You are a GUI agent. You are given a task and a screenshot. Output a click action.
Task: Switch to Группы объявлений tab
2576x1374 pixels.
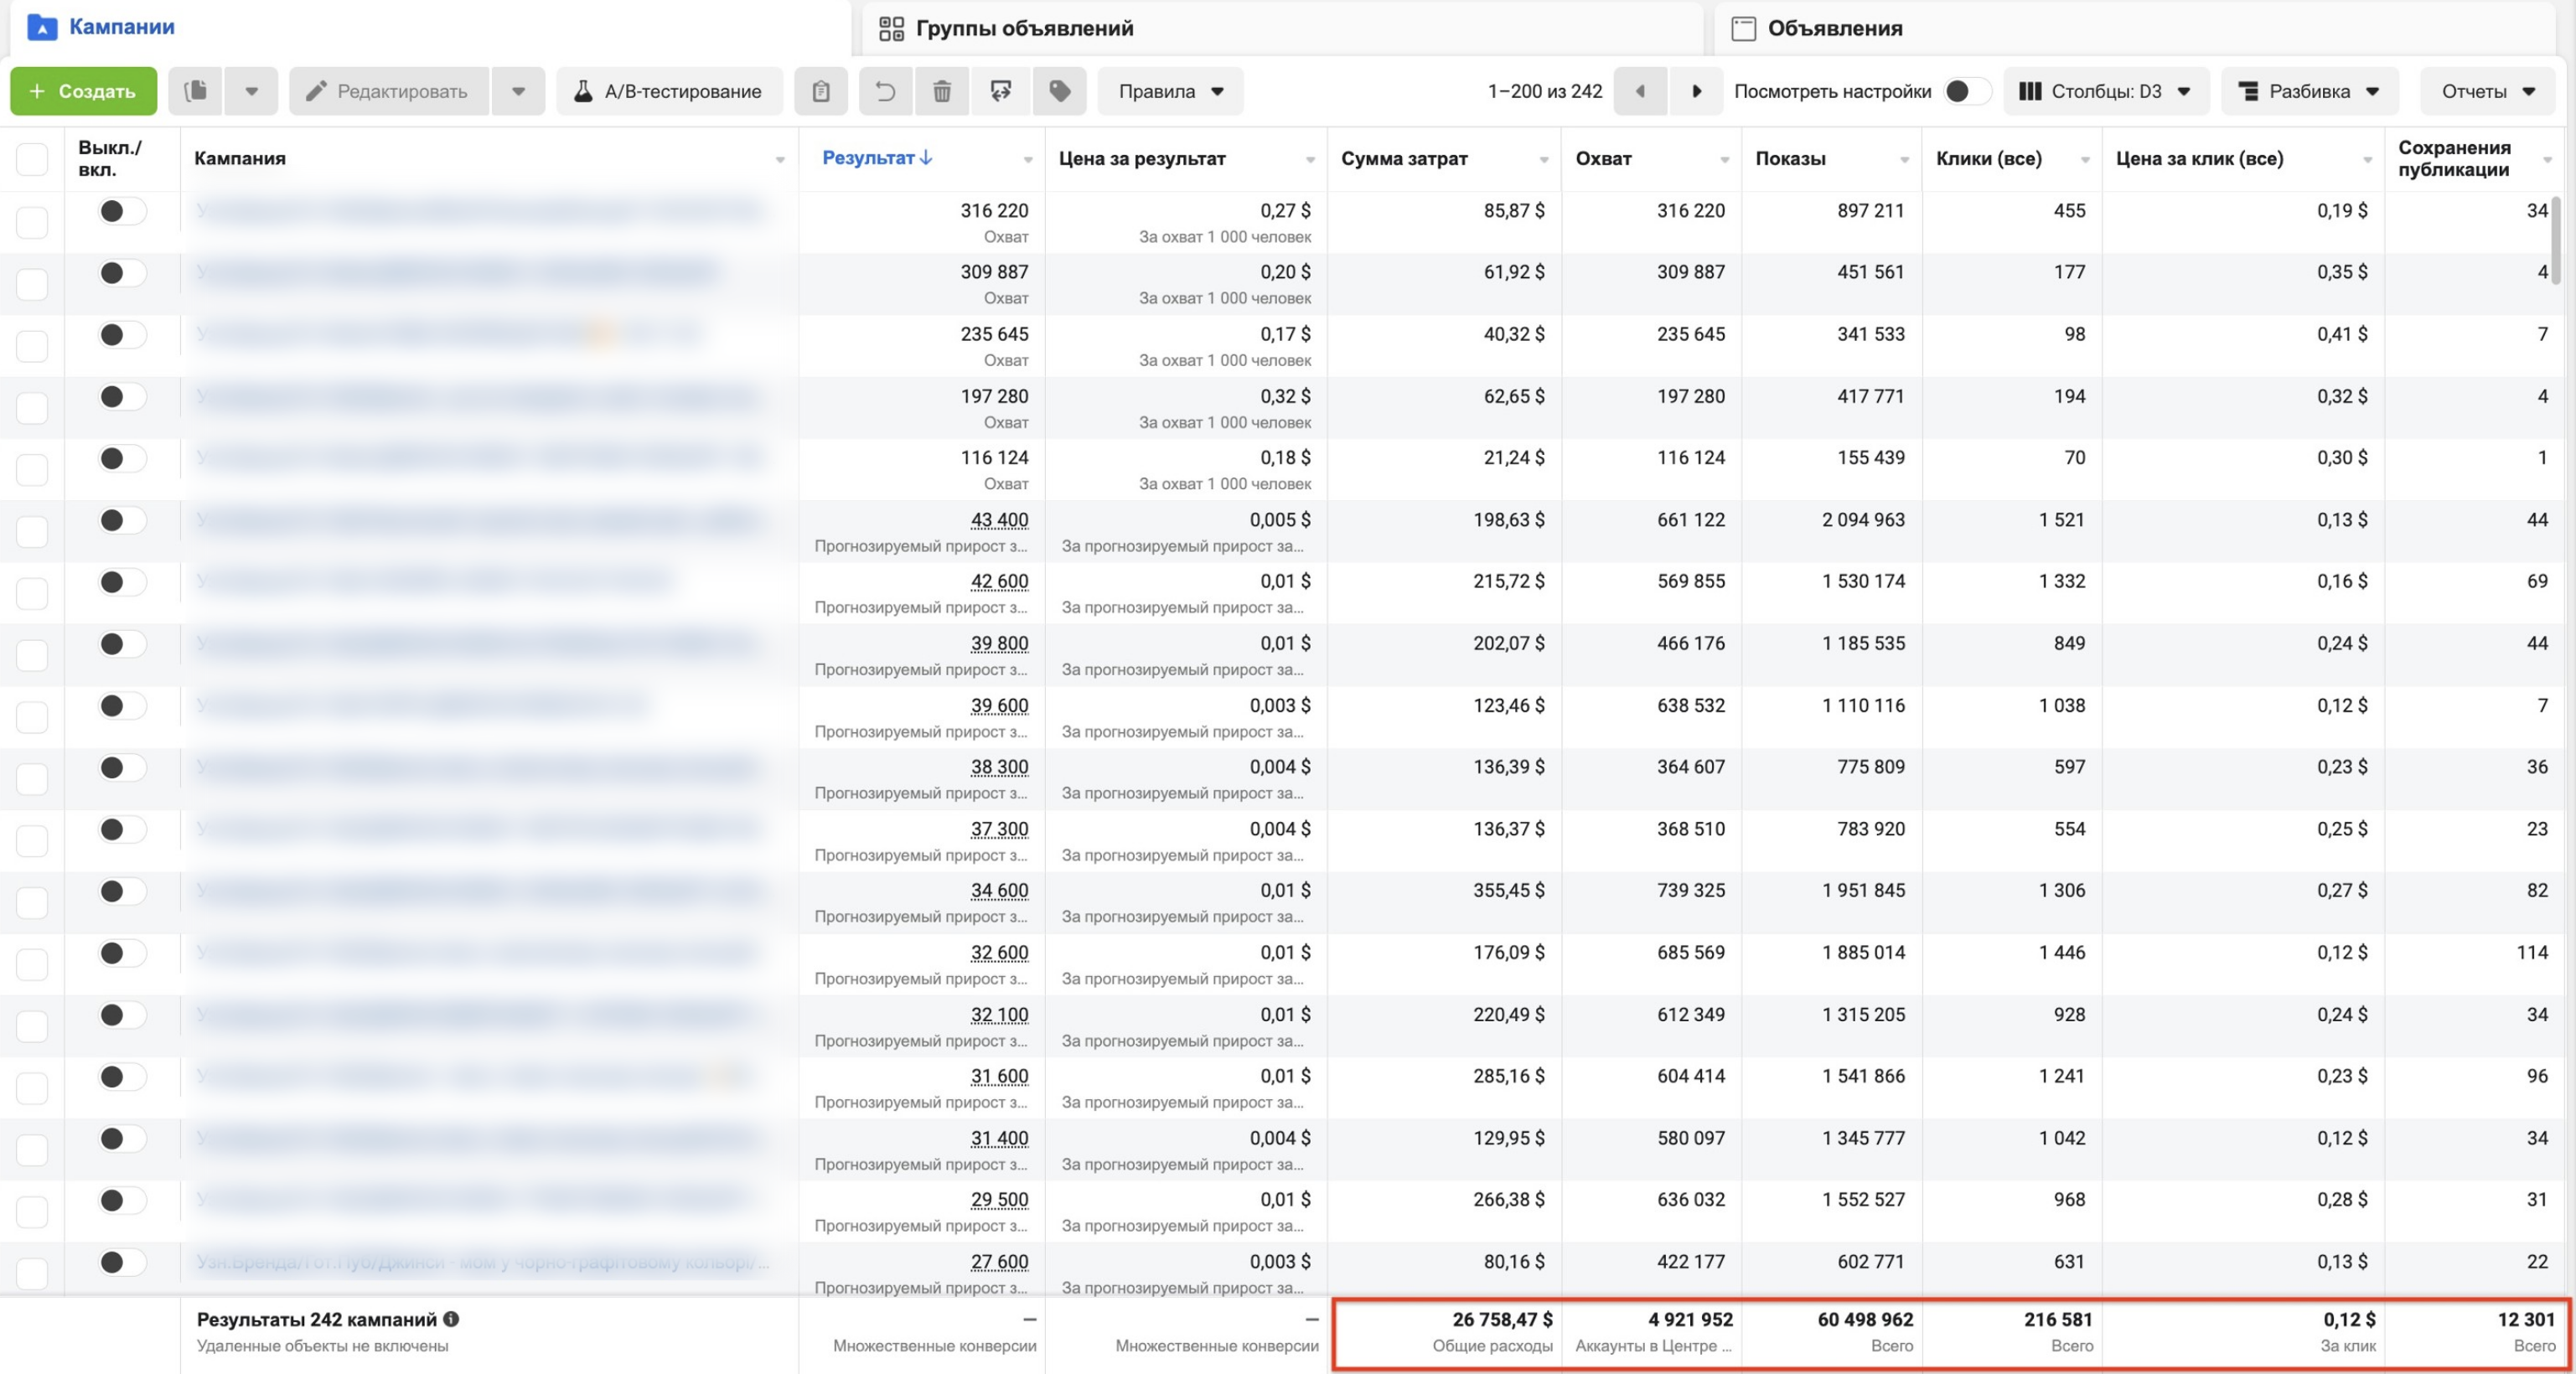[1282, 28]
